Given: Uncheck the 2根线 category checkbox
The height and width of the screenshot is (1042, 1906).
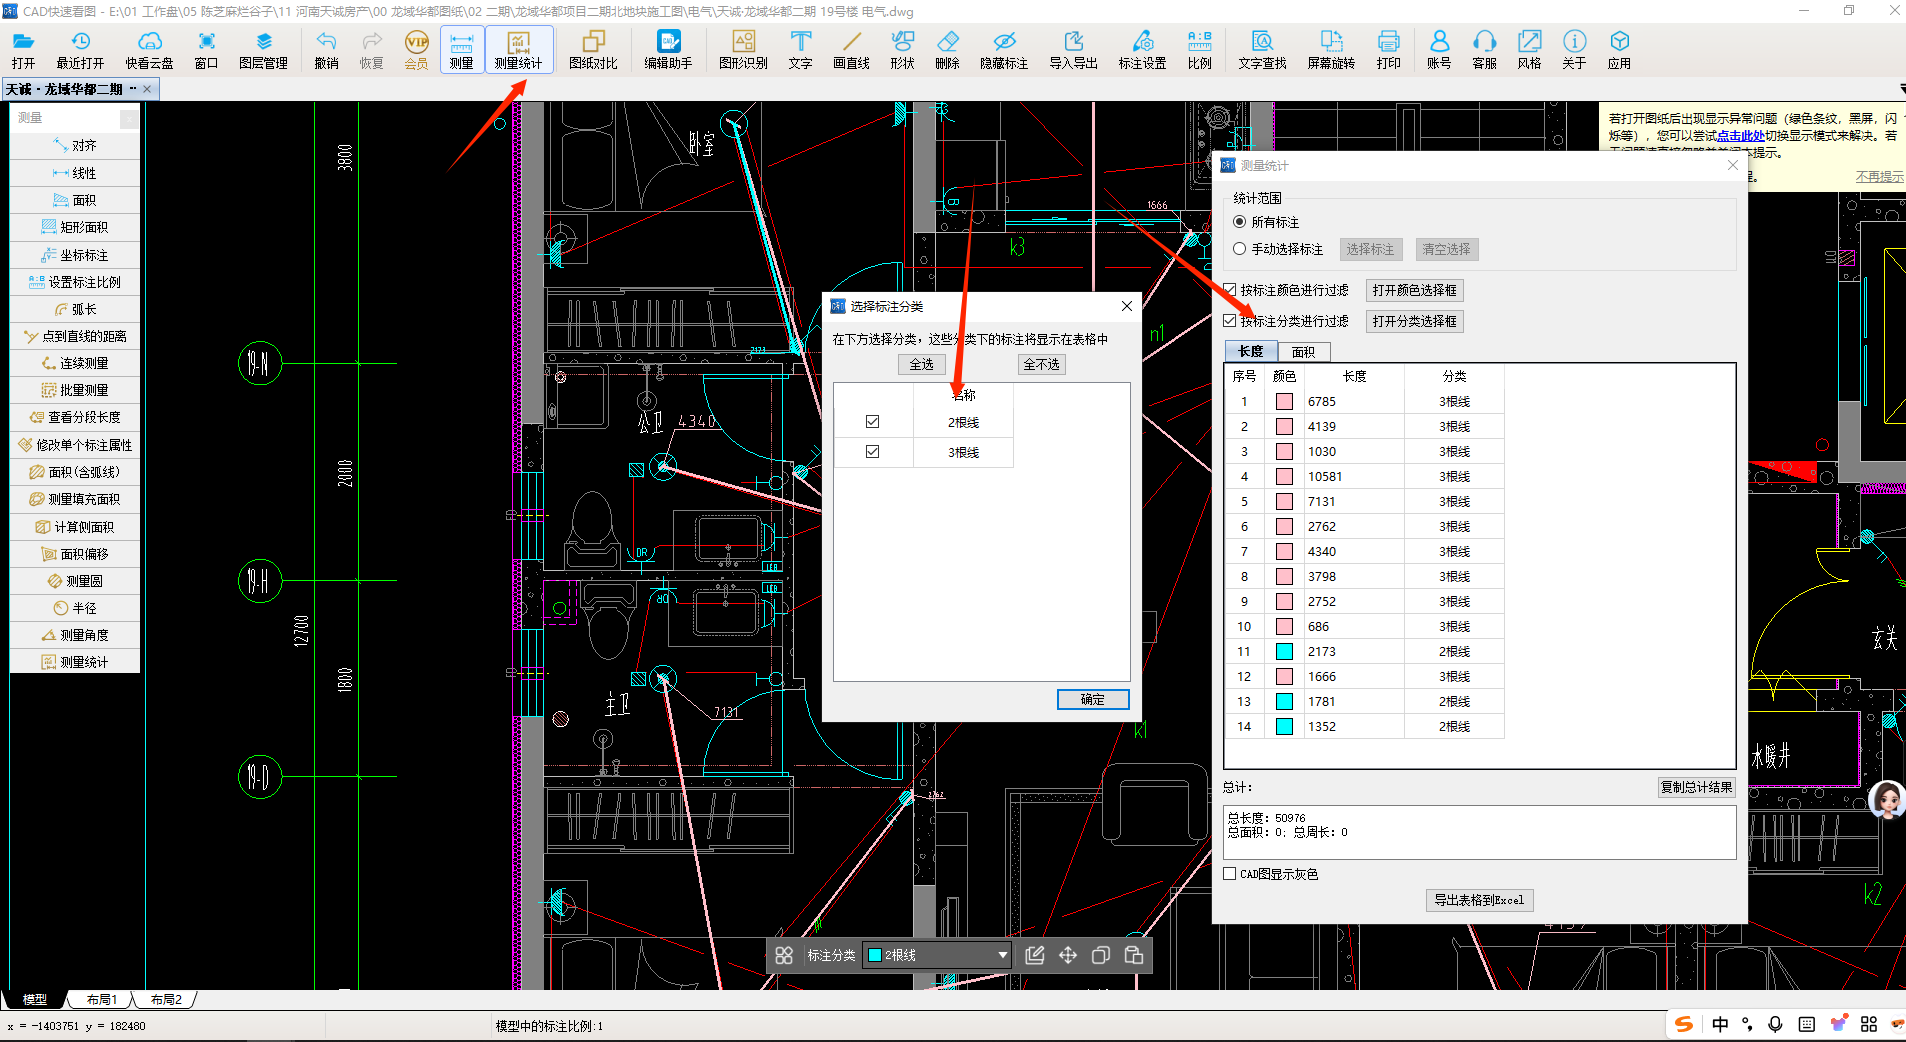Looking at the screenshot, I should [872, 422].
